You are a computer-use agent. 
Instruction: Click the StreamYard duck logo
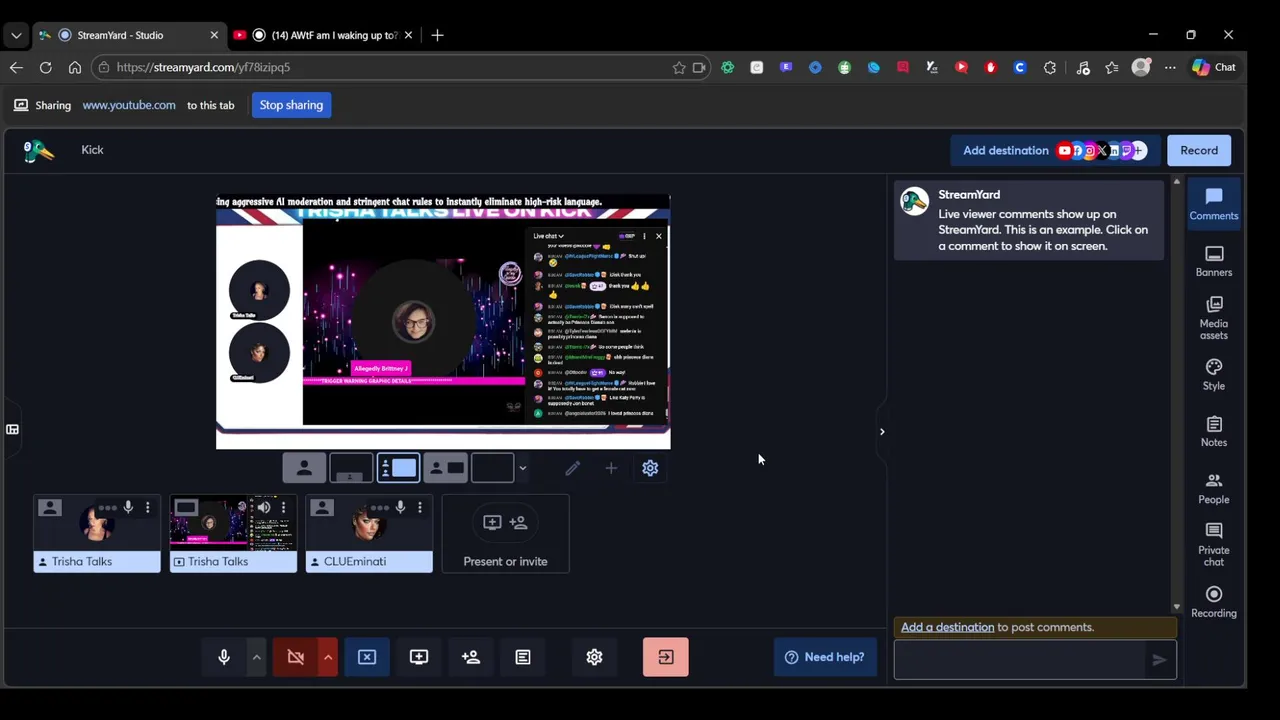(x=38, y=150)
